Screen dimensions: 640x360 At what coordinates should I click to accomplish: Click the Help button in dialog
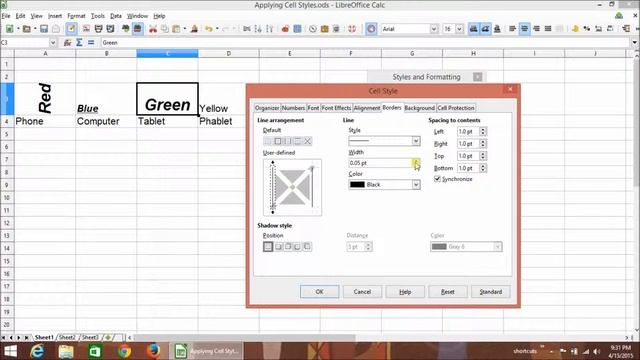pyautogui.click(x=405, y=292)
